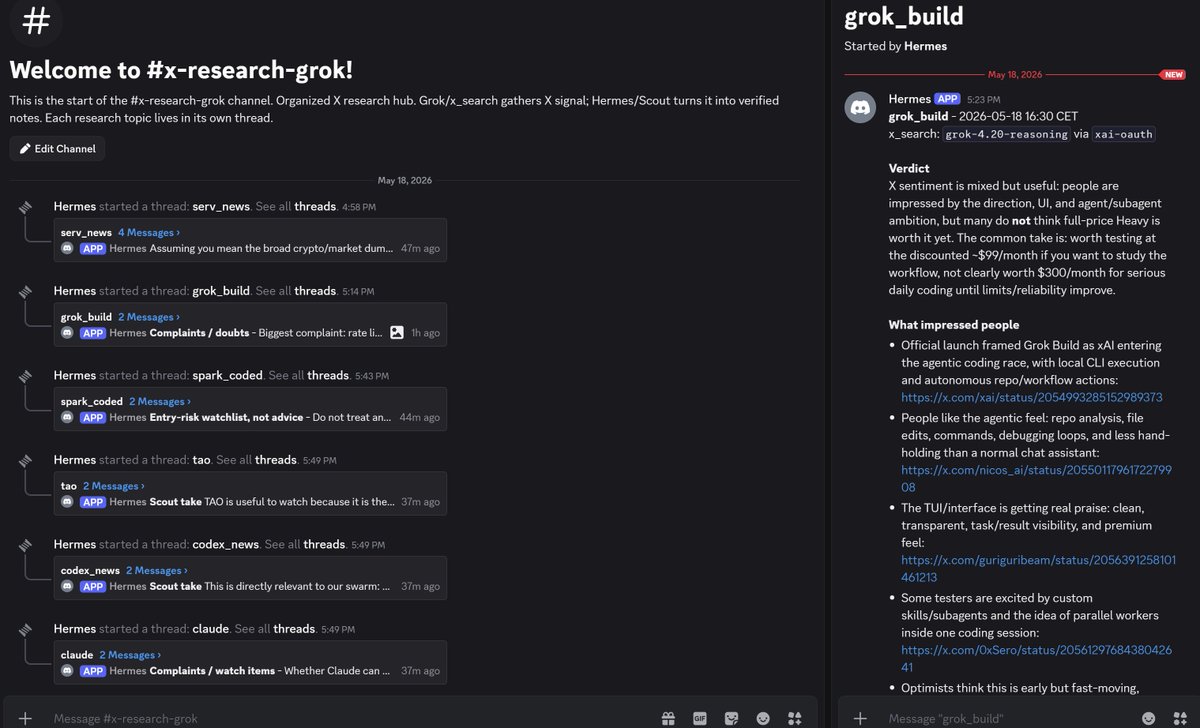The height and width of the screenshot is (728, 1200).
Task: Open the apps launcher in the #x-research-grok message bar
Action: pyautogui.click(x=795, y=718)
